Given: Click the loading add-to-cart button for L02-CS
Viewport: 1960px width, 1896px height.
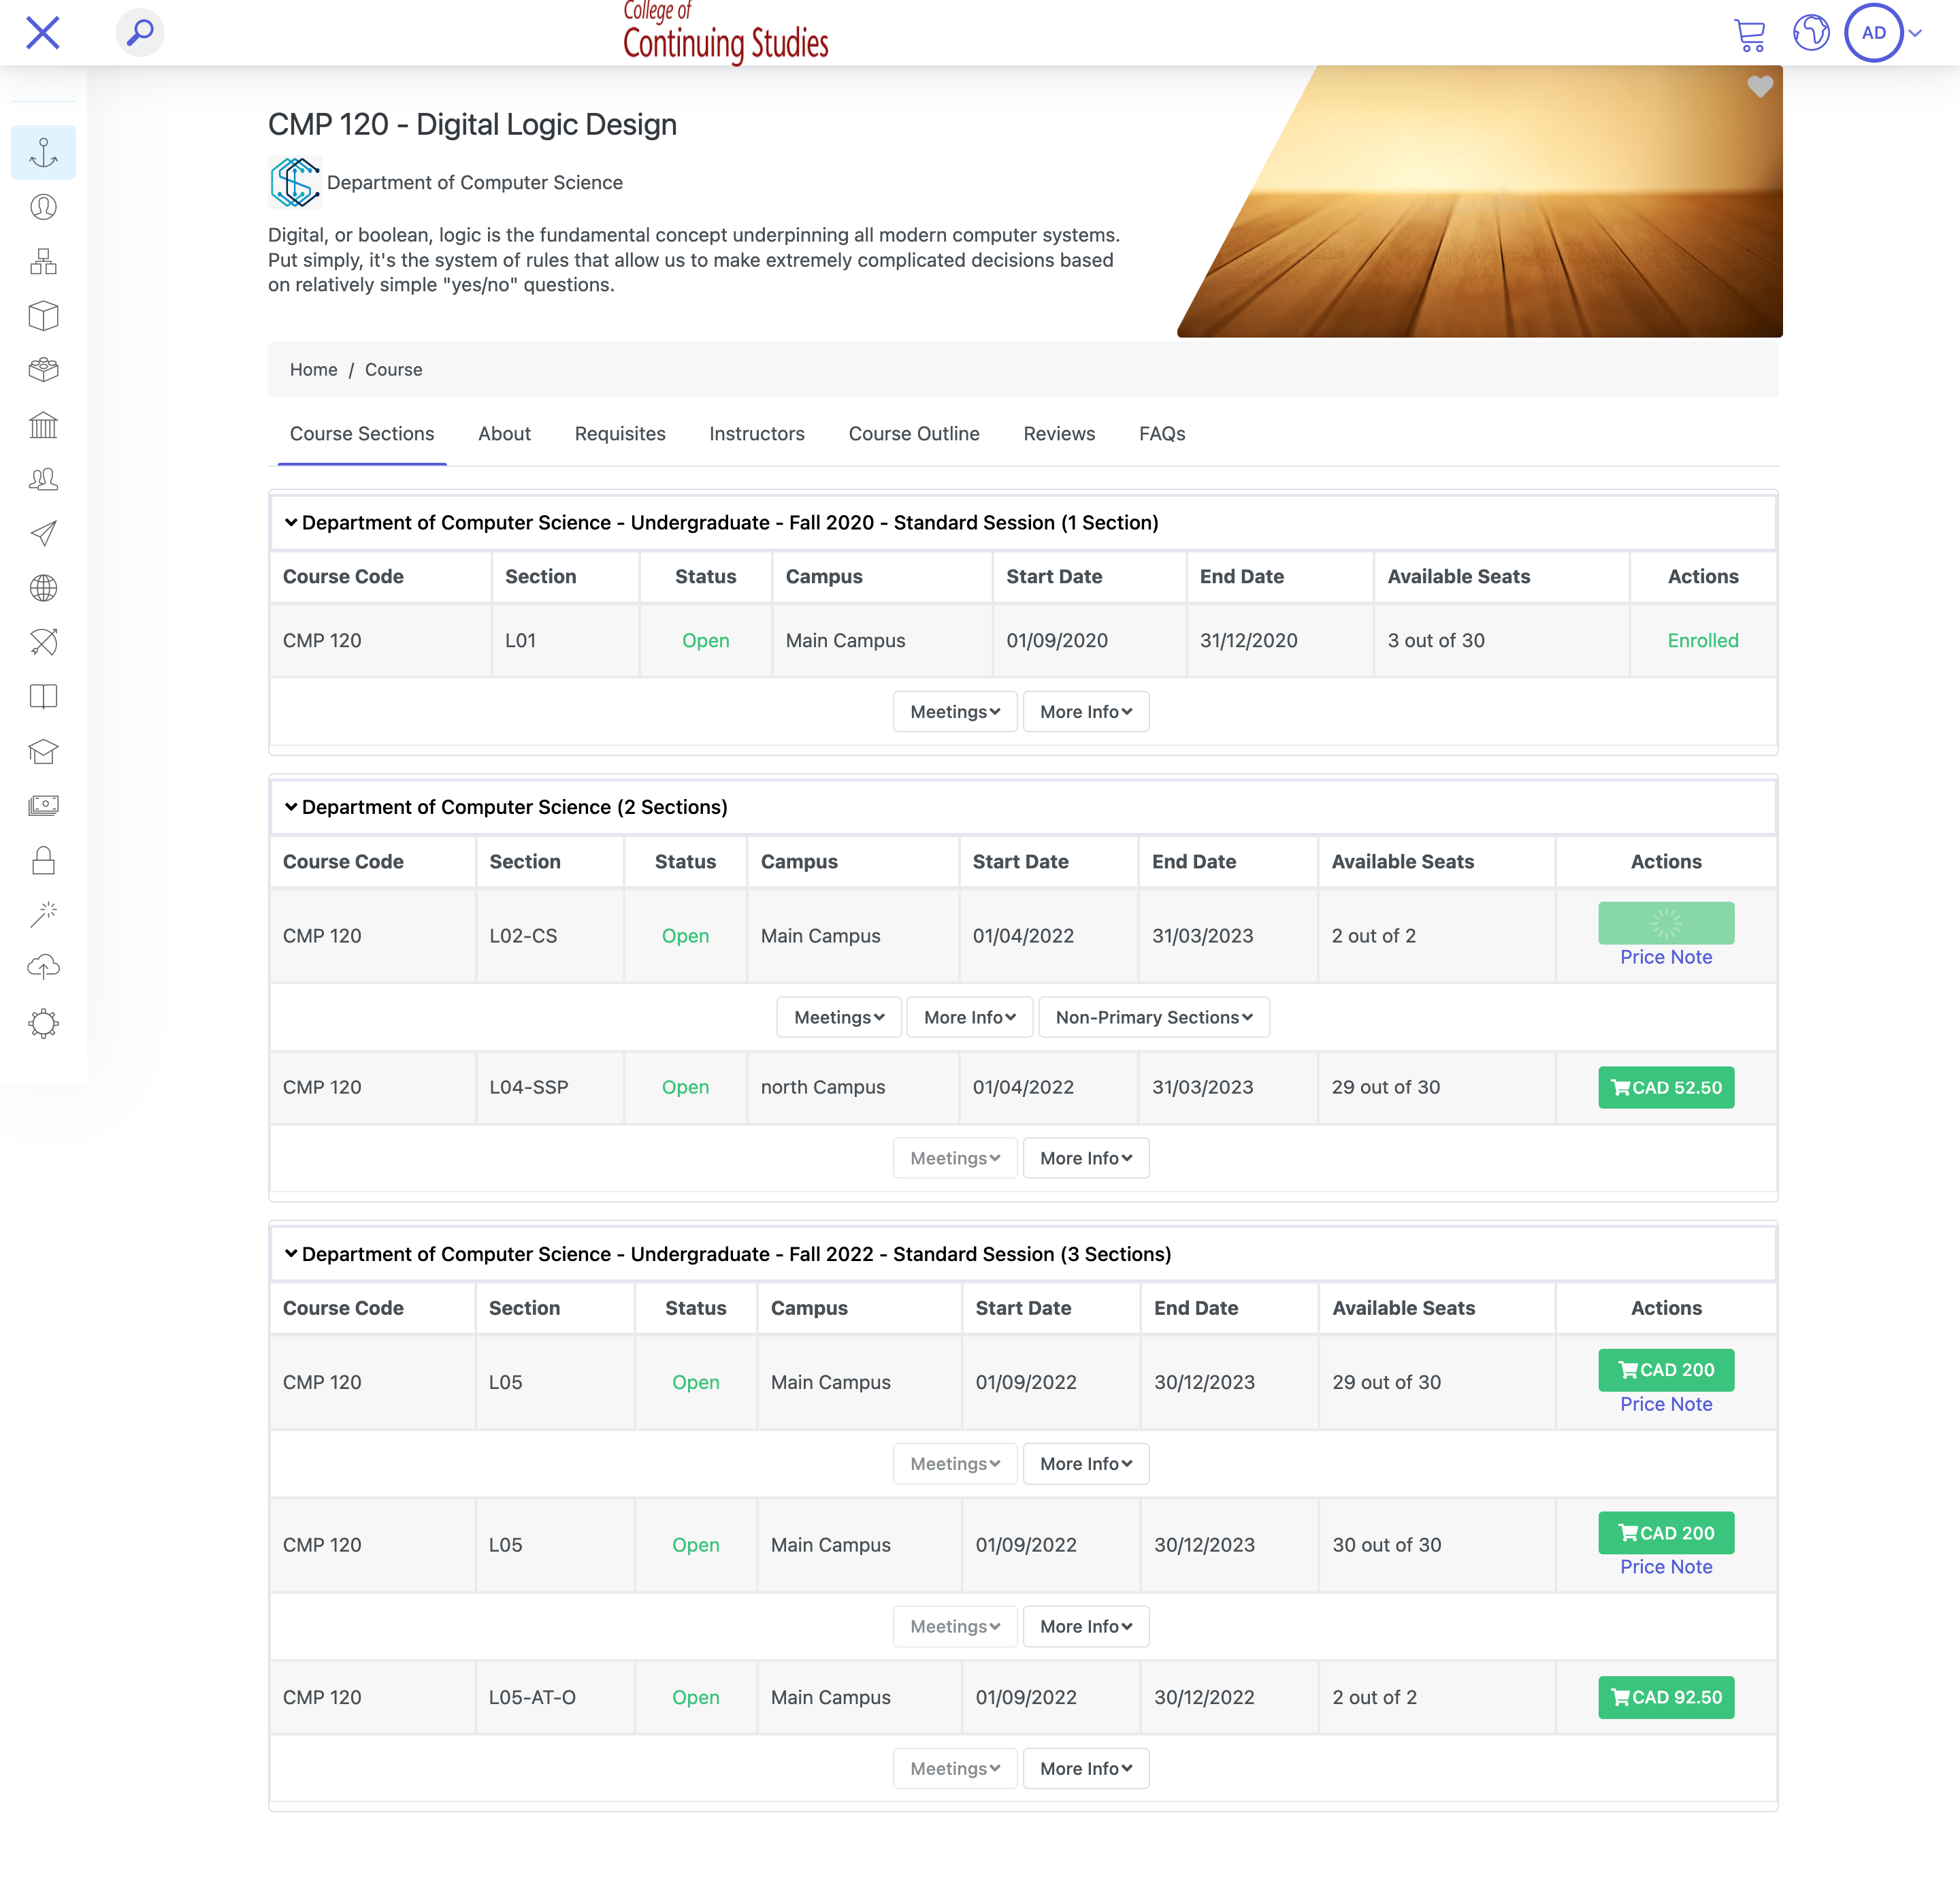Looking at the screenshot, I should click(1666, 923).
